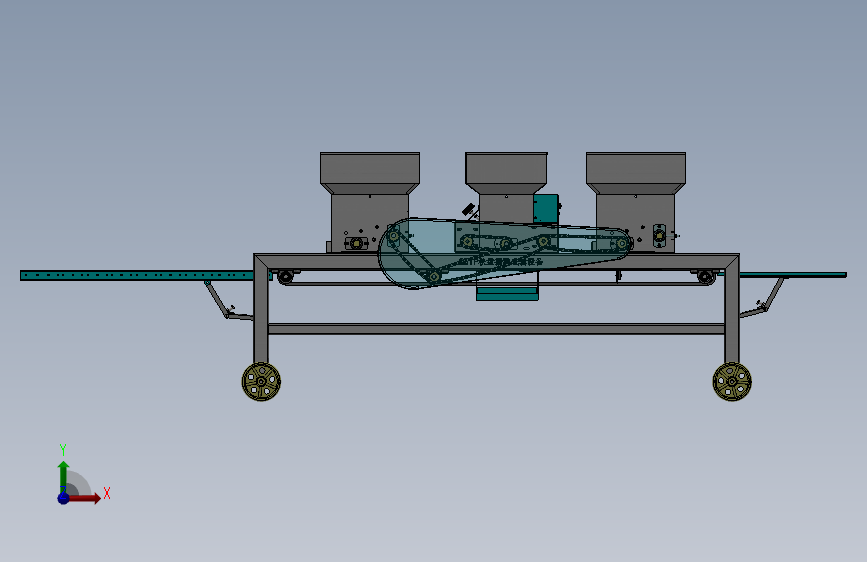Viewport: 867px width, 562px height.
Task: Select the black lever near middle hopper
Action: coord(469,210)
